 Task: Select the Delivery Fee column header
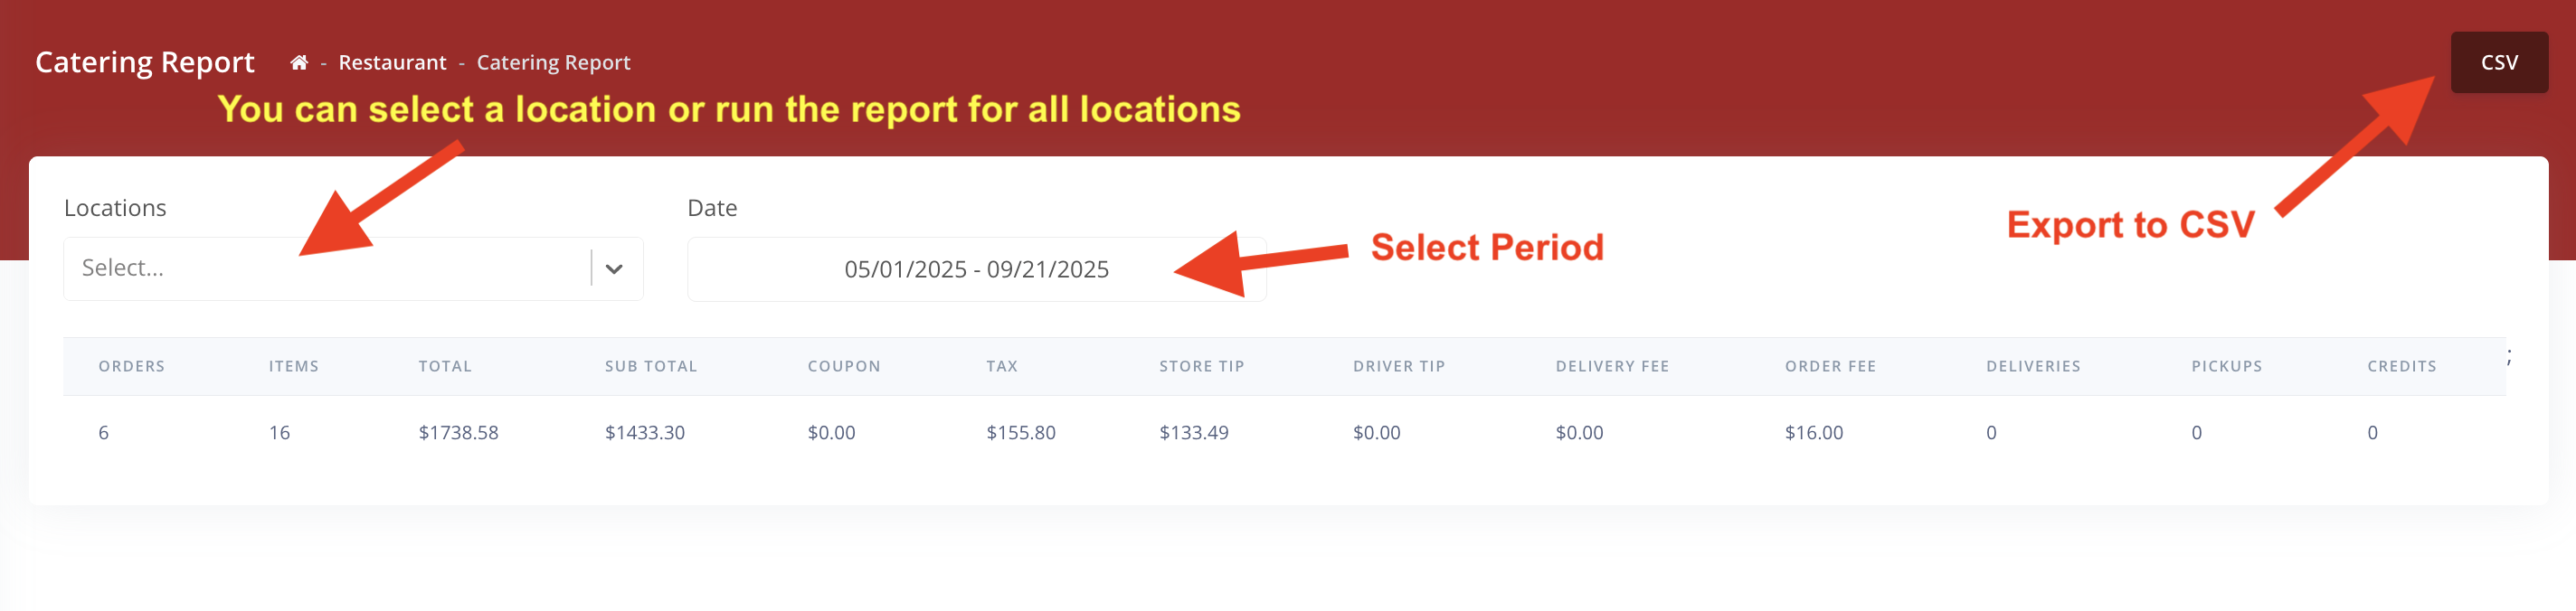[1611, 366]
